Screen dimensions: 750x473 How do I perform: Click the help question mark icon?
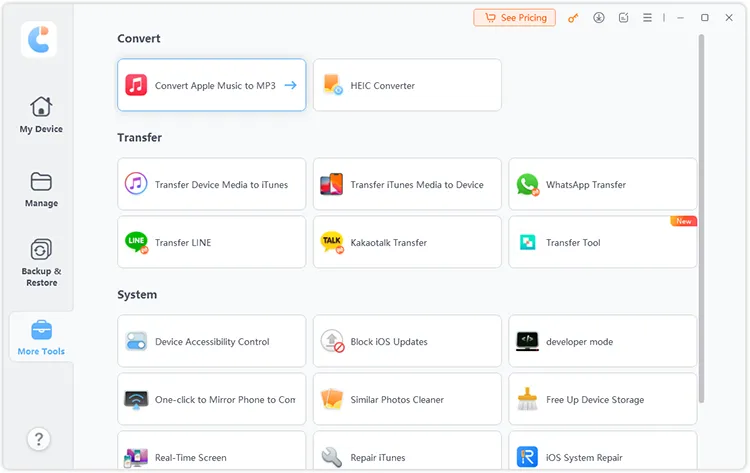pyautogui.click(x=39, y=439)
